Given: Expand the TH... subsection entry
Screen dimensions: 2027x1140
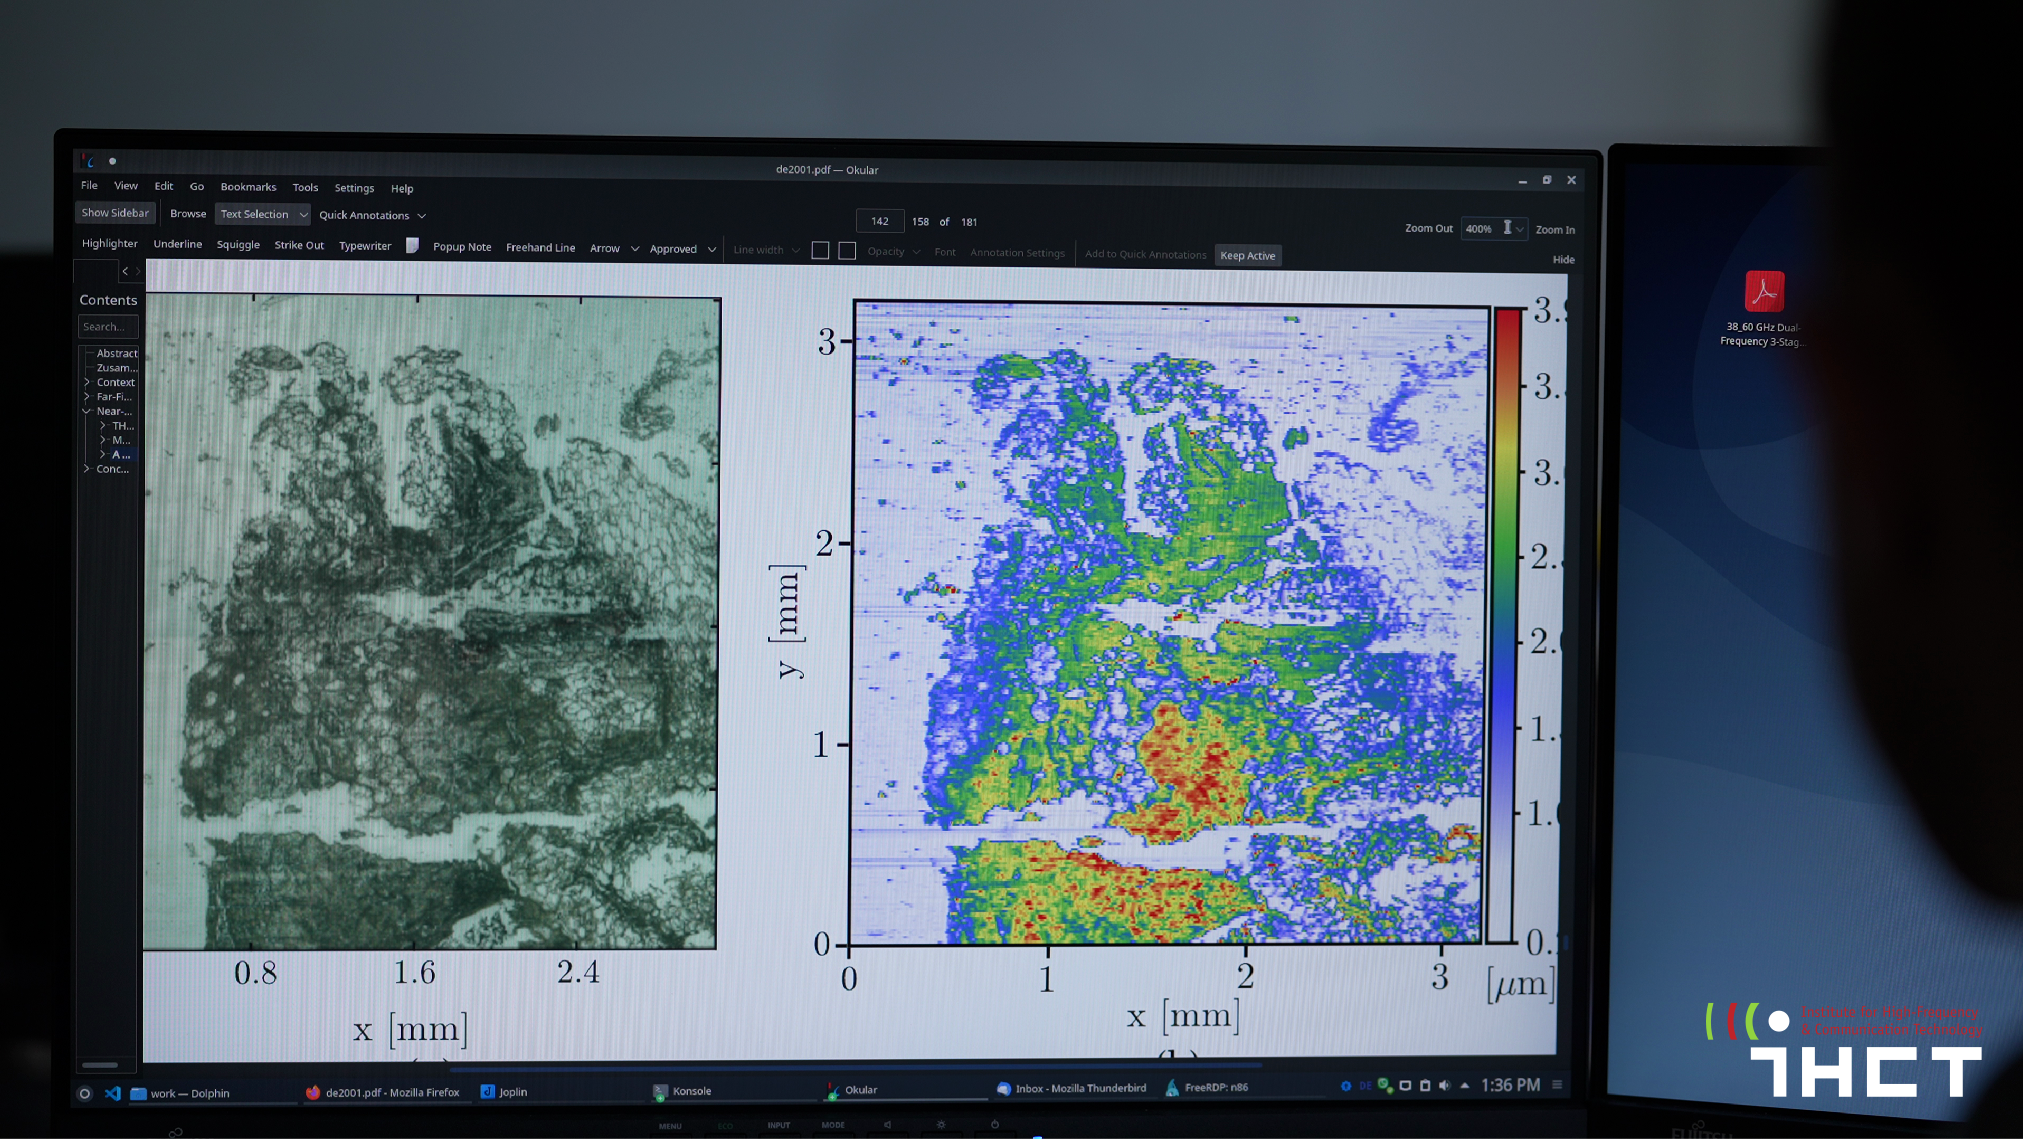Looking at the screenshot, I should tap(103, 426).
